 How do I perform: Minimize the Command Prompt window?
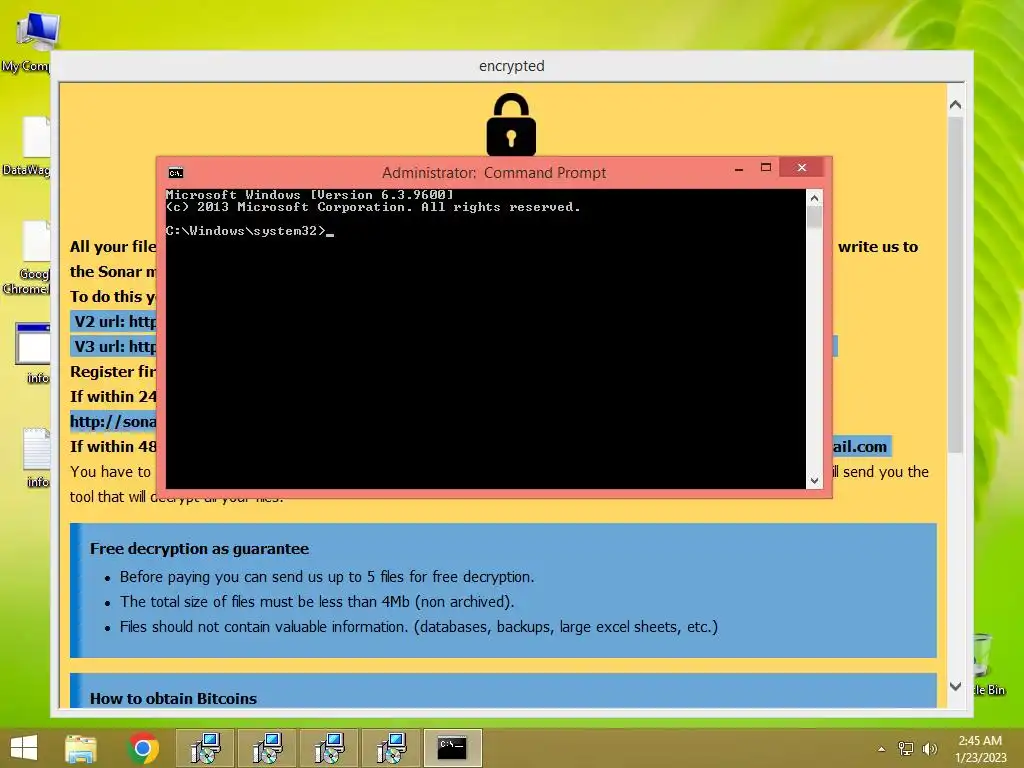[x=739, y=169]
